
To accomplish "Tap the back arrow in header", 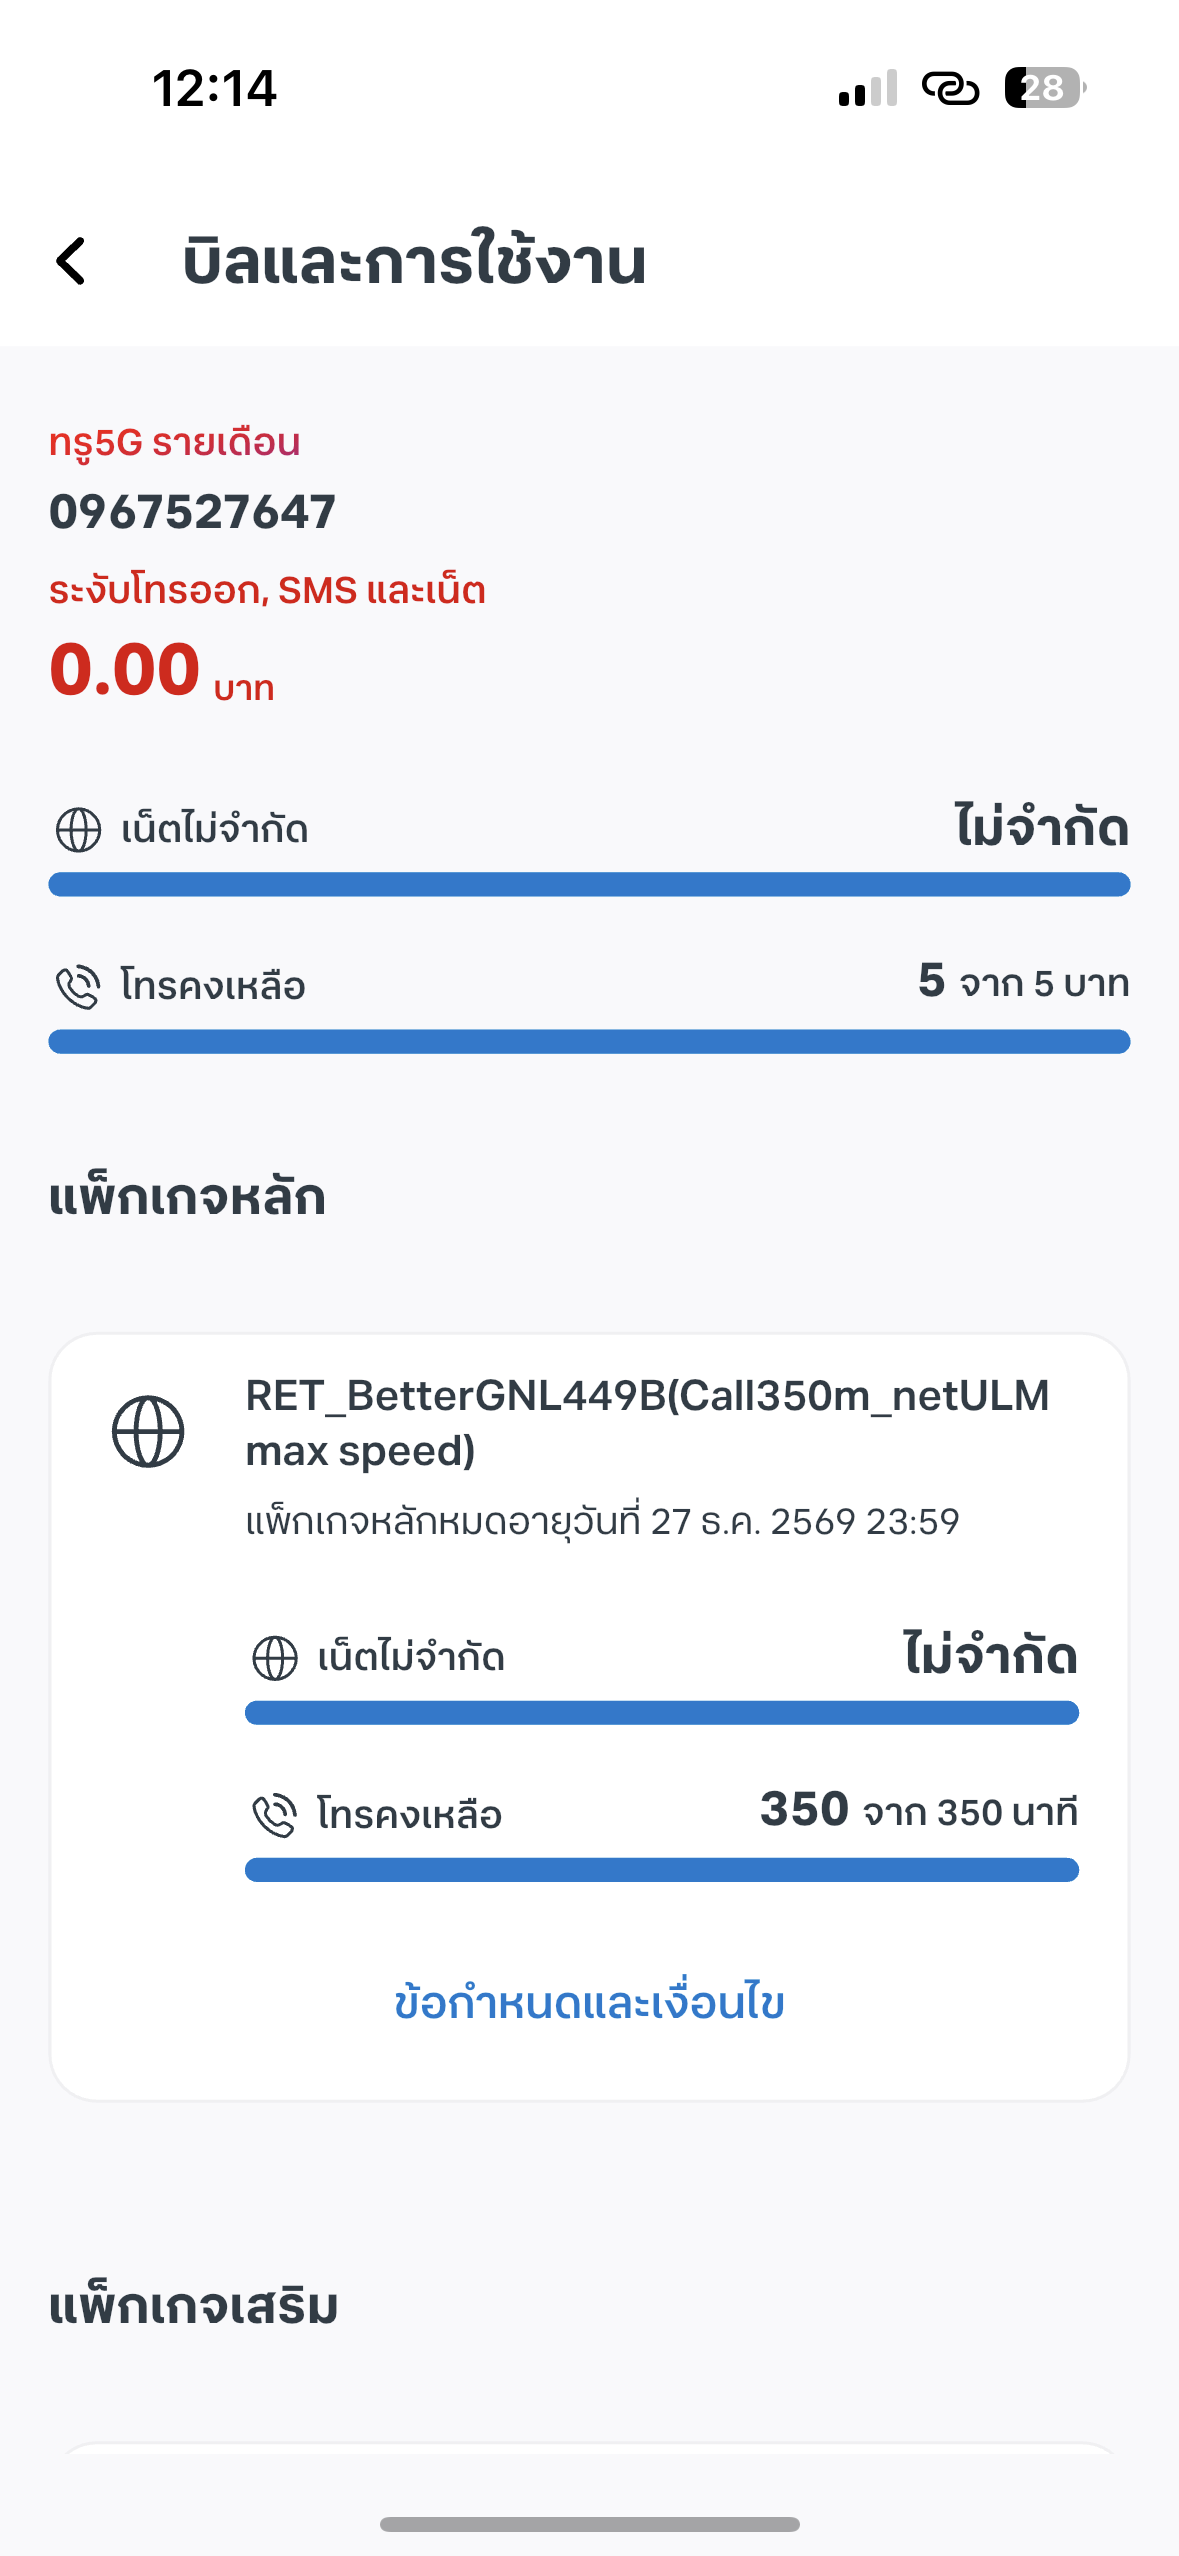I will tap(72, 262).
